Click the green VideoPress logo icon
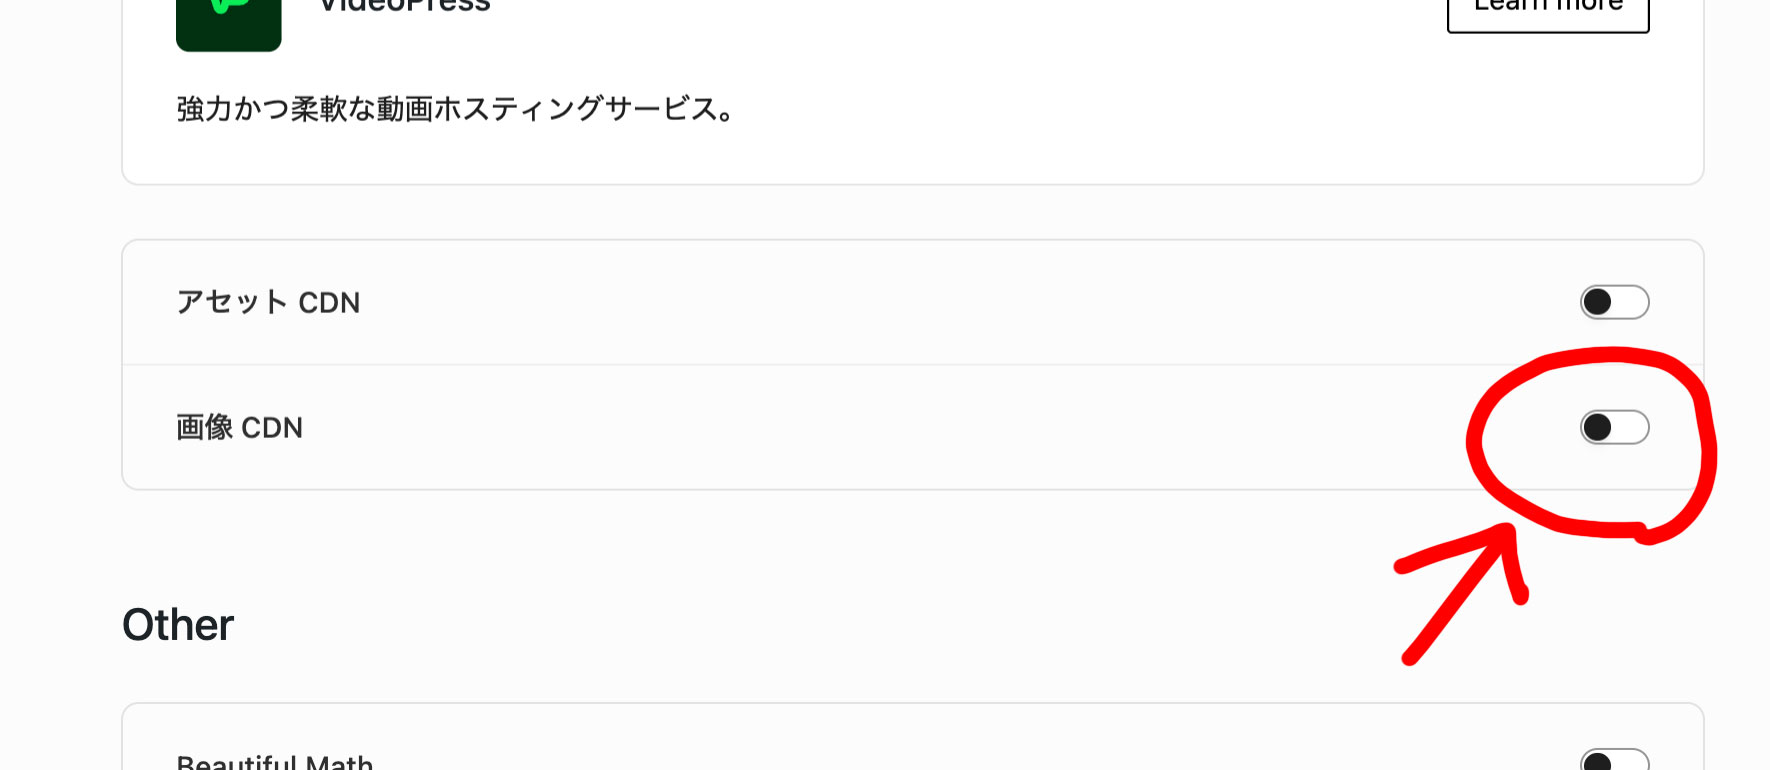1770x770 pixels. tap(228, 22)
